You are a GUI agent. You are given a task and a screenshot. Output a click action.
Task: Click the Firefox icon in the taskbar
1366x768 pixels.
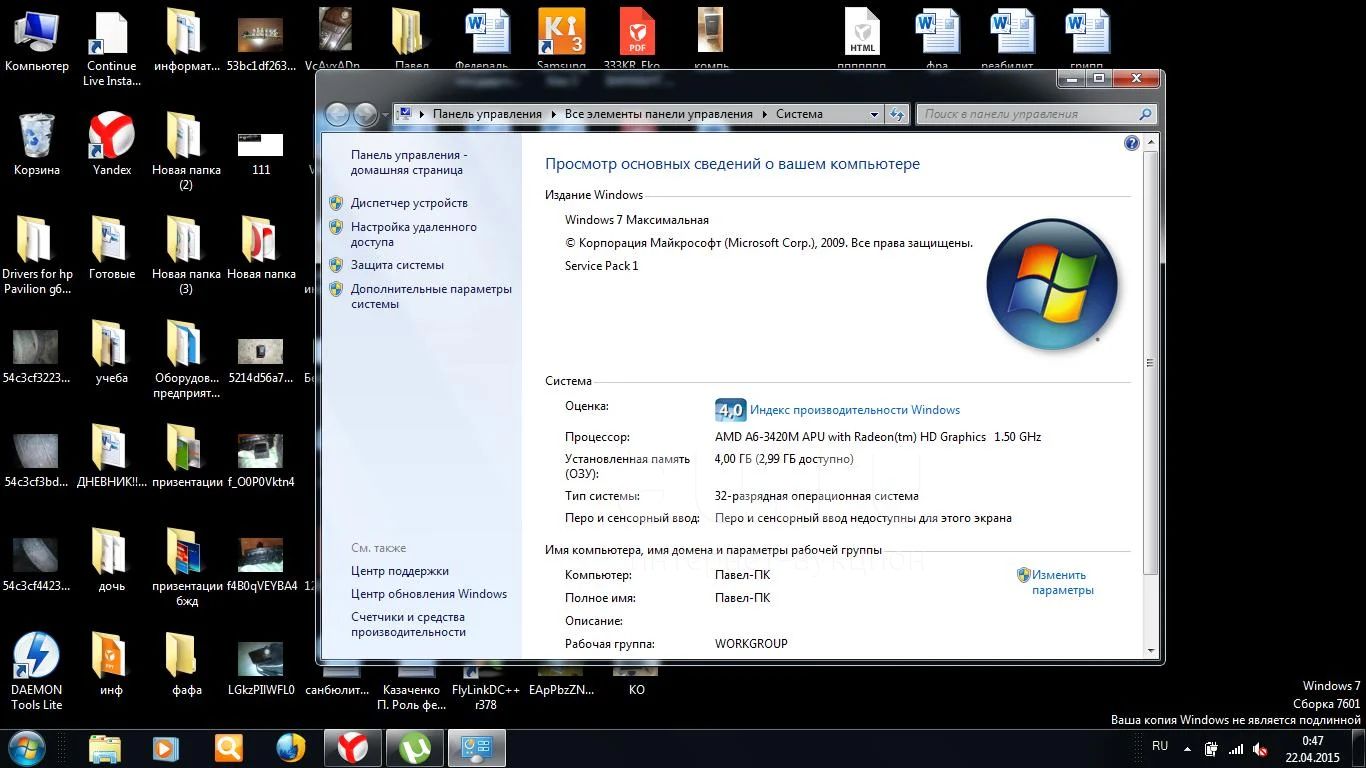pos(291,748)
